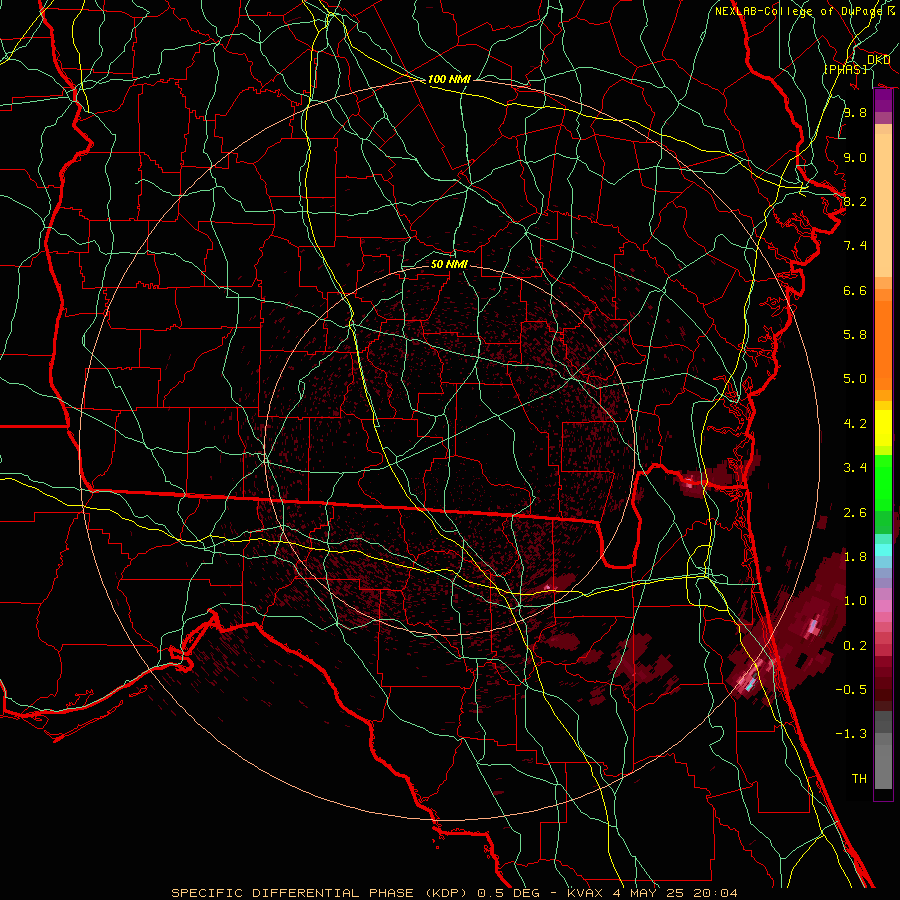Click the 1.0 value on the color scale
The height and width of the screenshot is (900, 900).
coord(855,601)
